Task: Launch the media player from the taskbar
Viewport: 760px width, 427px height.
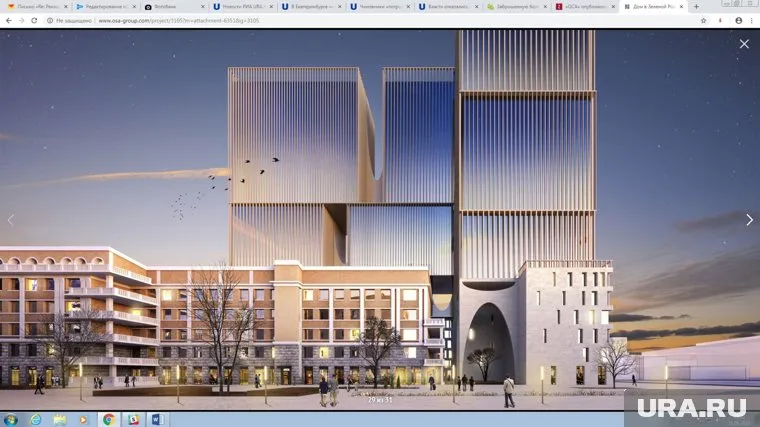Action: click(x=84, y=419)
